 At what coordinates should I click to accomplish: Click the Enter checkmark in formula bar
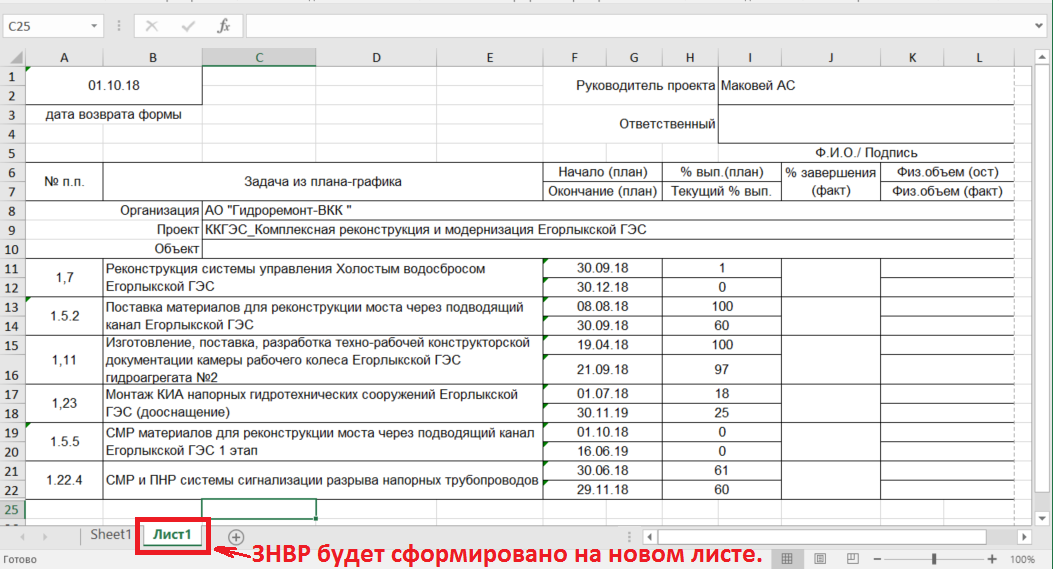point(188,26)
